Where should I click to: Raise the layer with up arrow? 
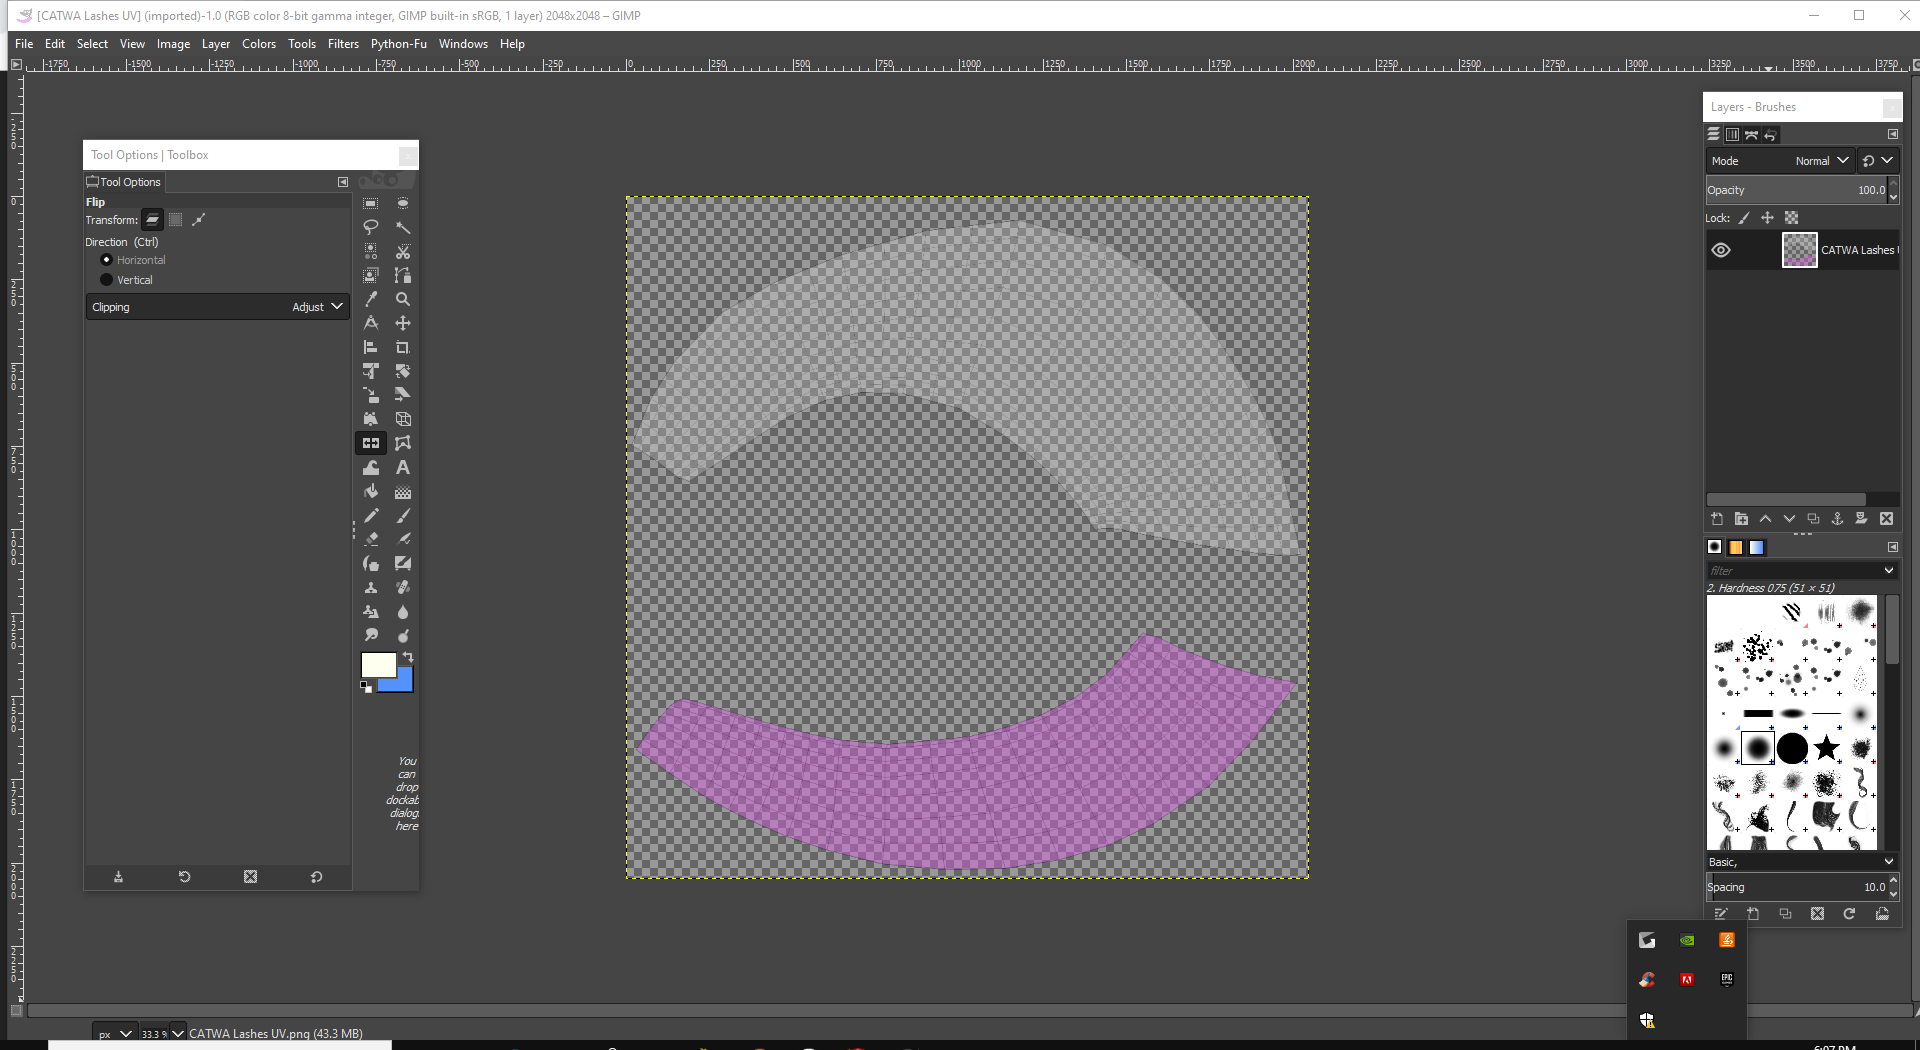point(1765,519)
